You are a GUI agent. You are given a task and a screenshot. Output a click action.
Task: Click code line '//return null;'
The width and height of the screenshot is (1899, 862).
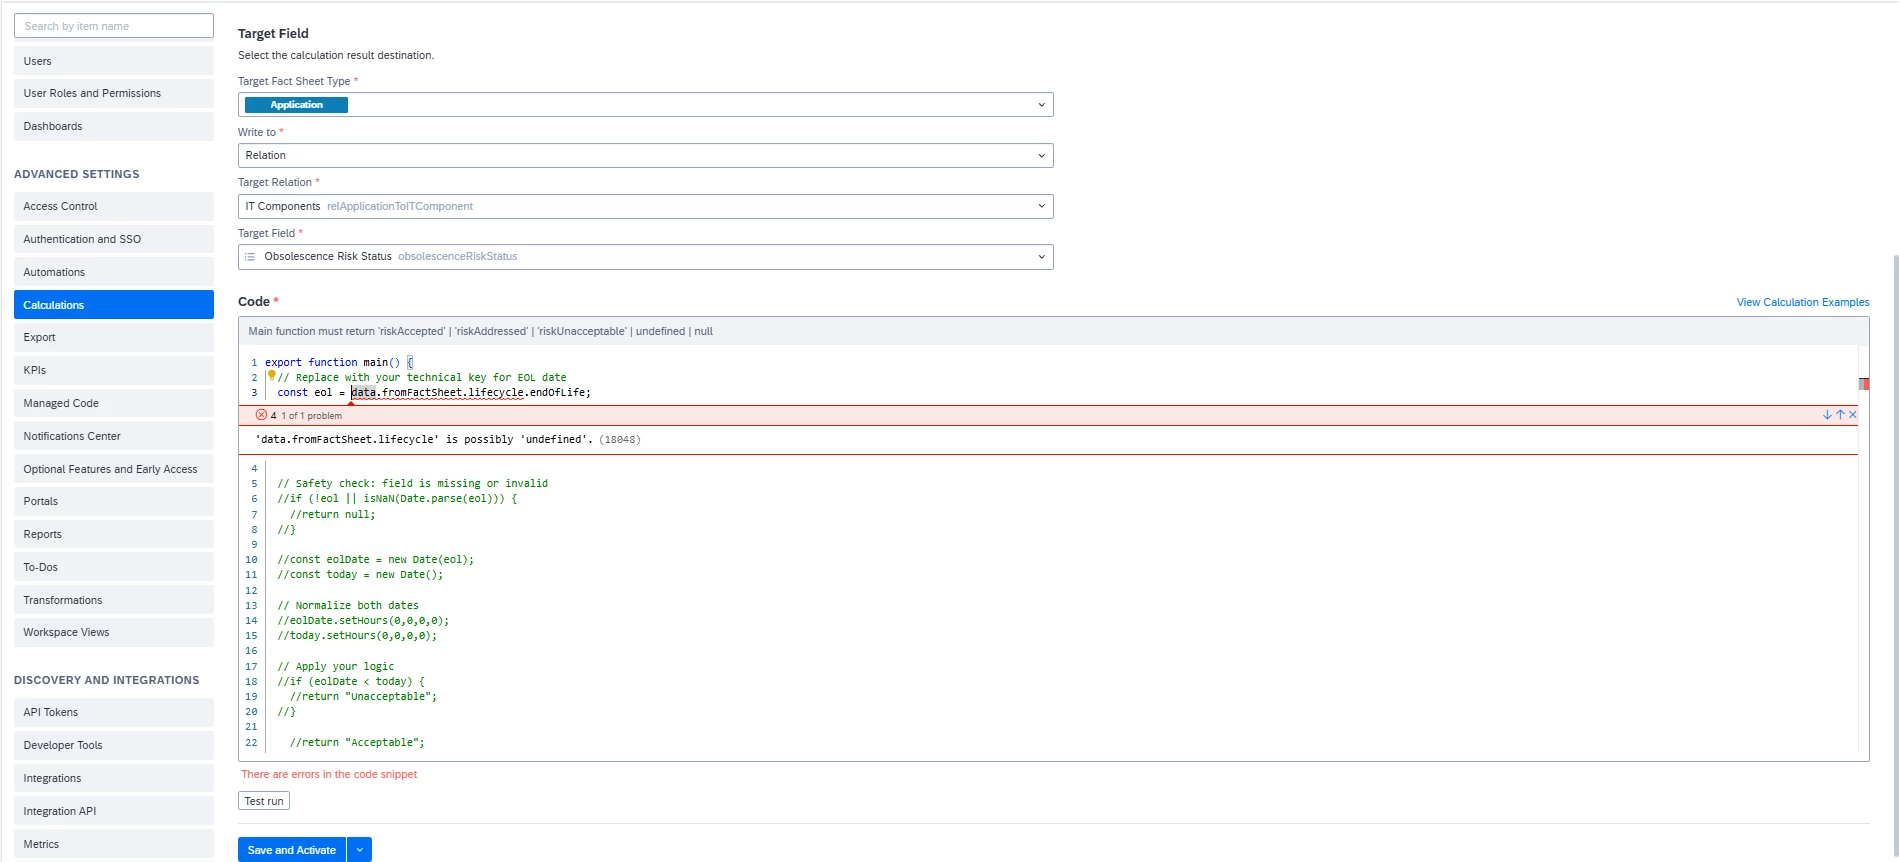pyautogui.click(x=333, y=515)
